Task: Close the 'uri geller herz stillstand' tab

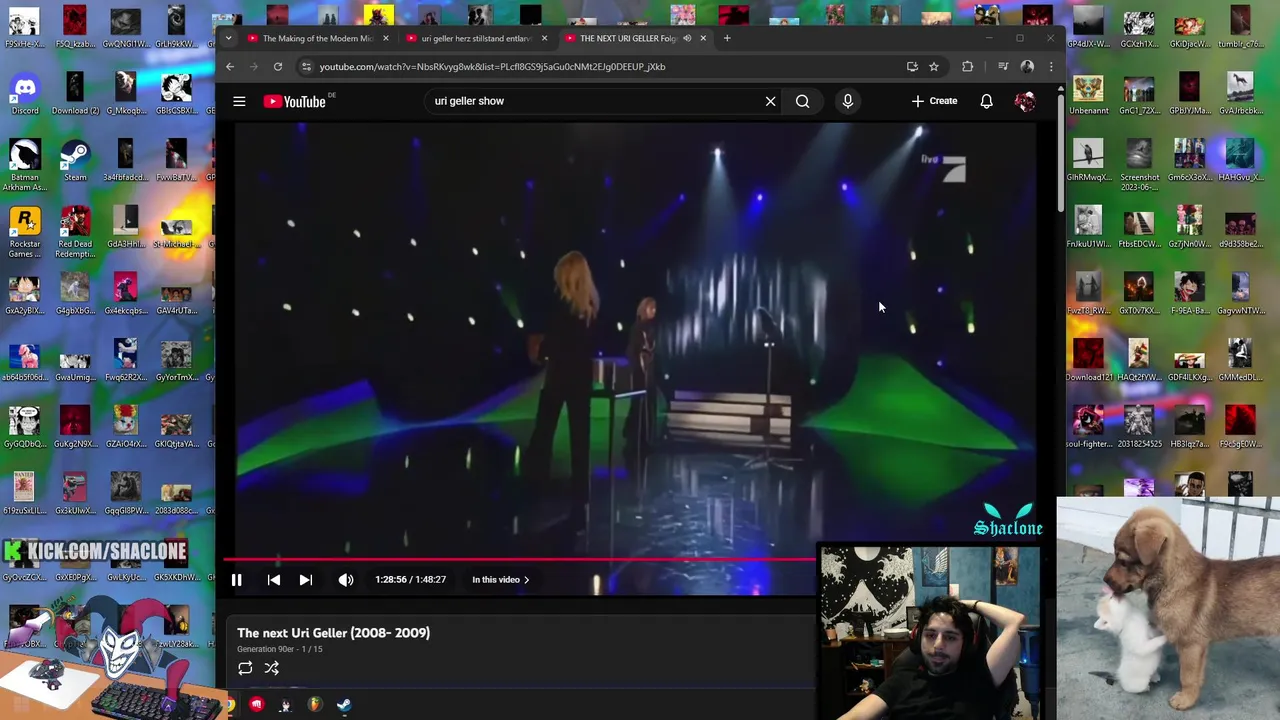Action: click(x=544, y=38)
